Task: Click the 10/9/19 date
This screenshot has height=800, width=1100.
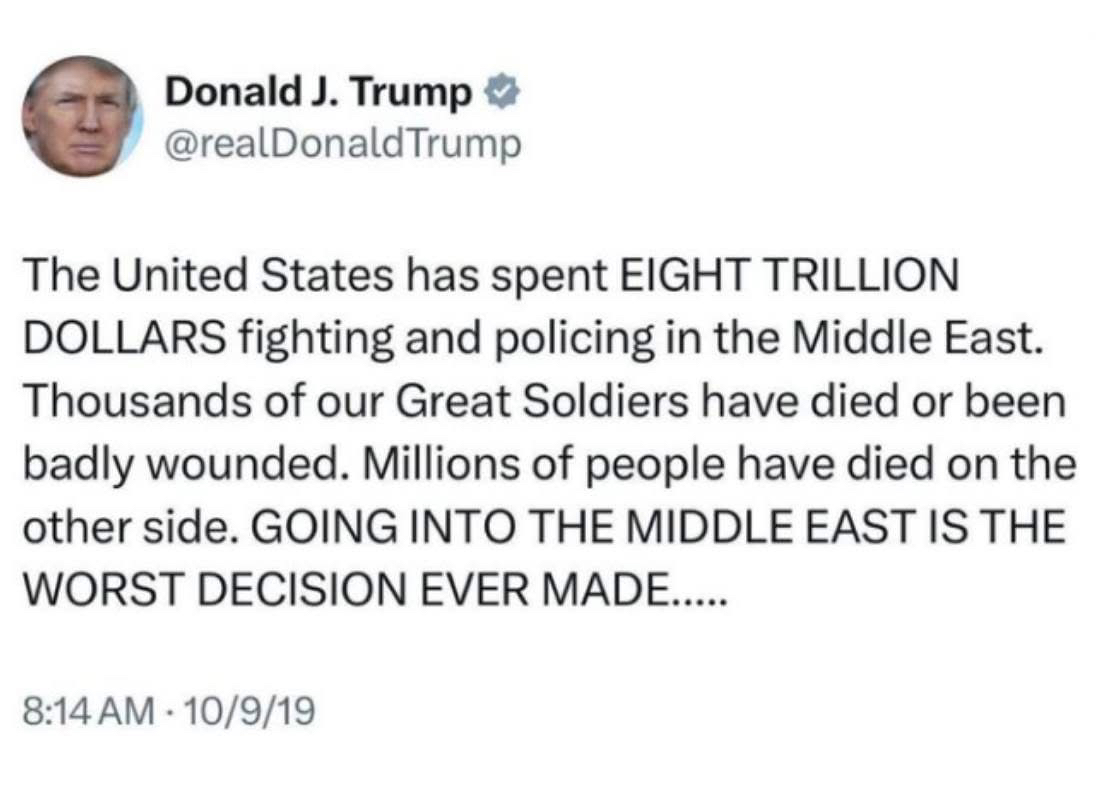Action: (244, 711)
